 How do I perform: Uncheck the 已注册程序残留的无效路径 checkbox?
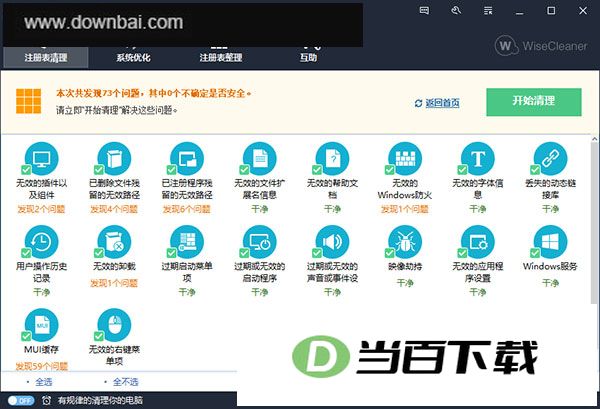tap(171, 169)
